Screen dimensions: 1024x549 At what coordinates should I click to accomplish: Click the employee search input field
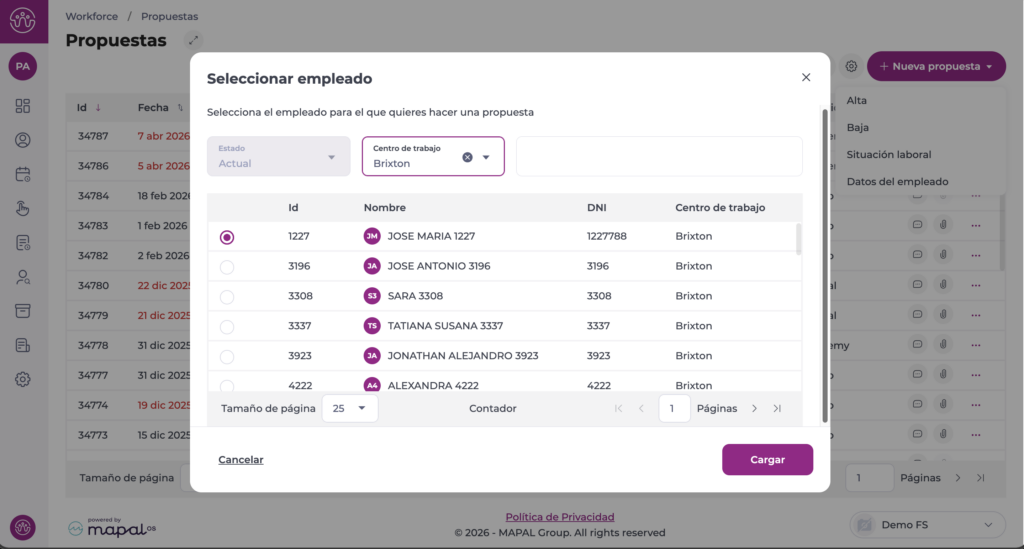659,157
